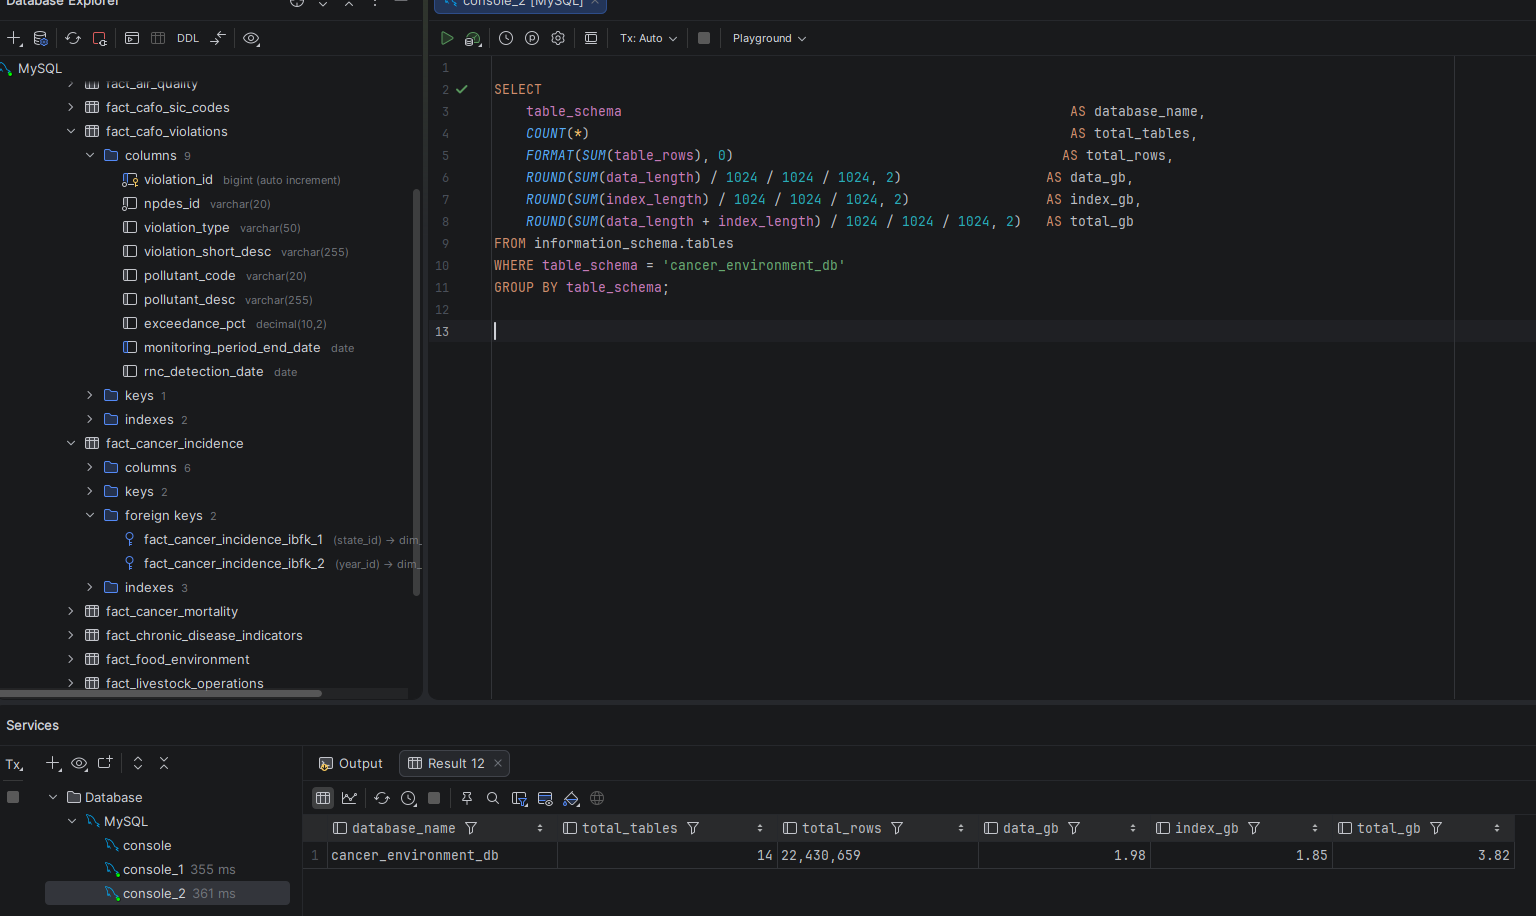Select console_2 session in Services
This screenshot has width=1536, height=916.
[154, 893]
